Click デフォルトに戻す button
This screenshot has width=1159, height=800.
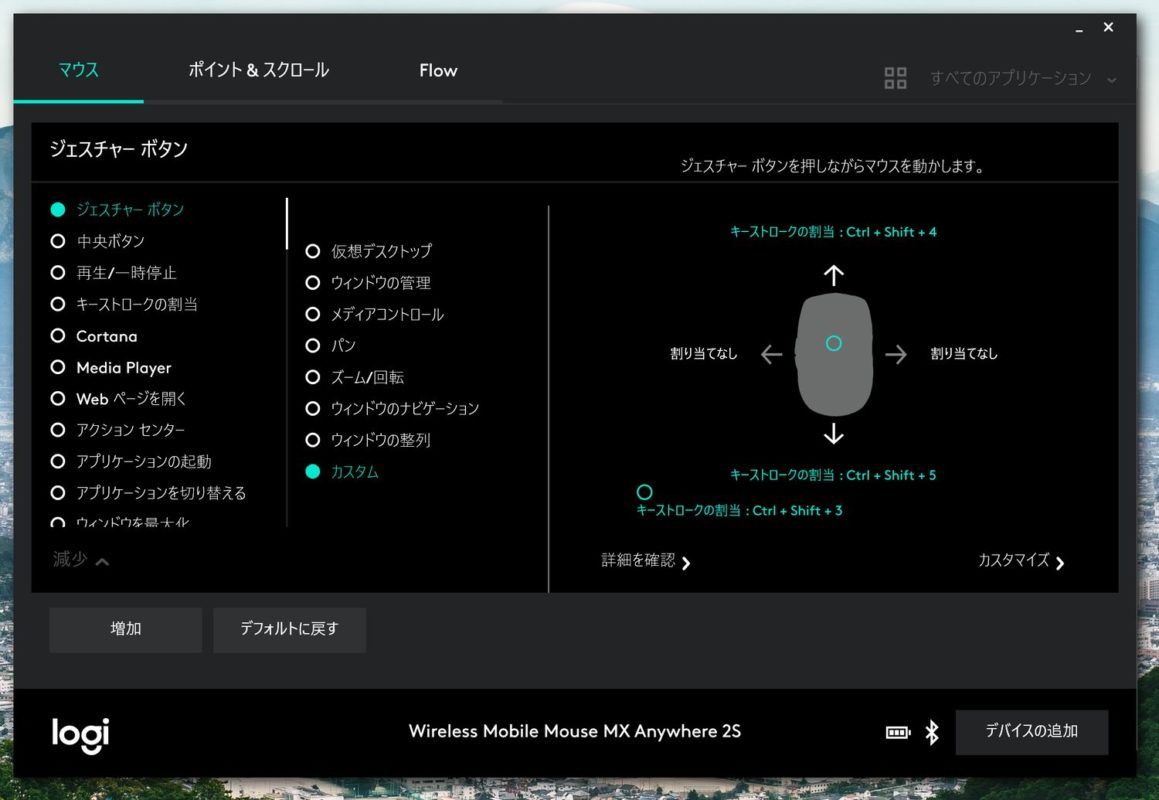pyautogui.click(x=289, y=629)
